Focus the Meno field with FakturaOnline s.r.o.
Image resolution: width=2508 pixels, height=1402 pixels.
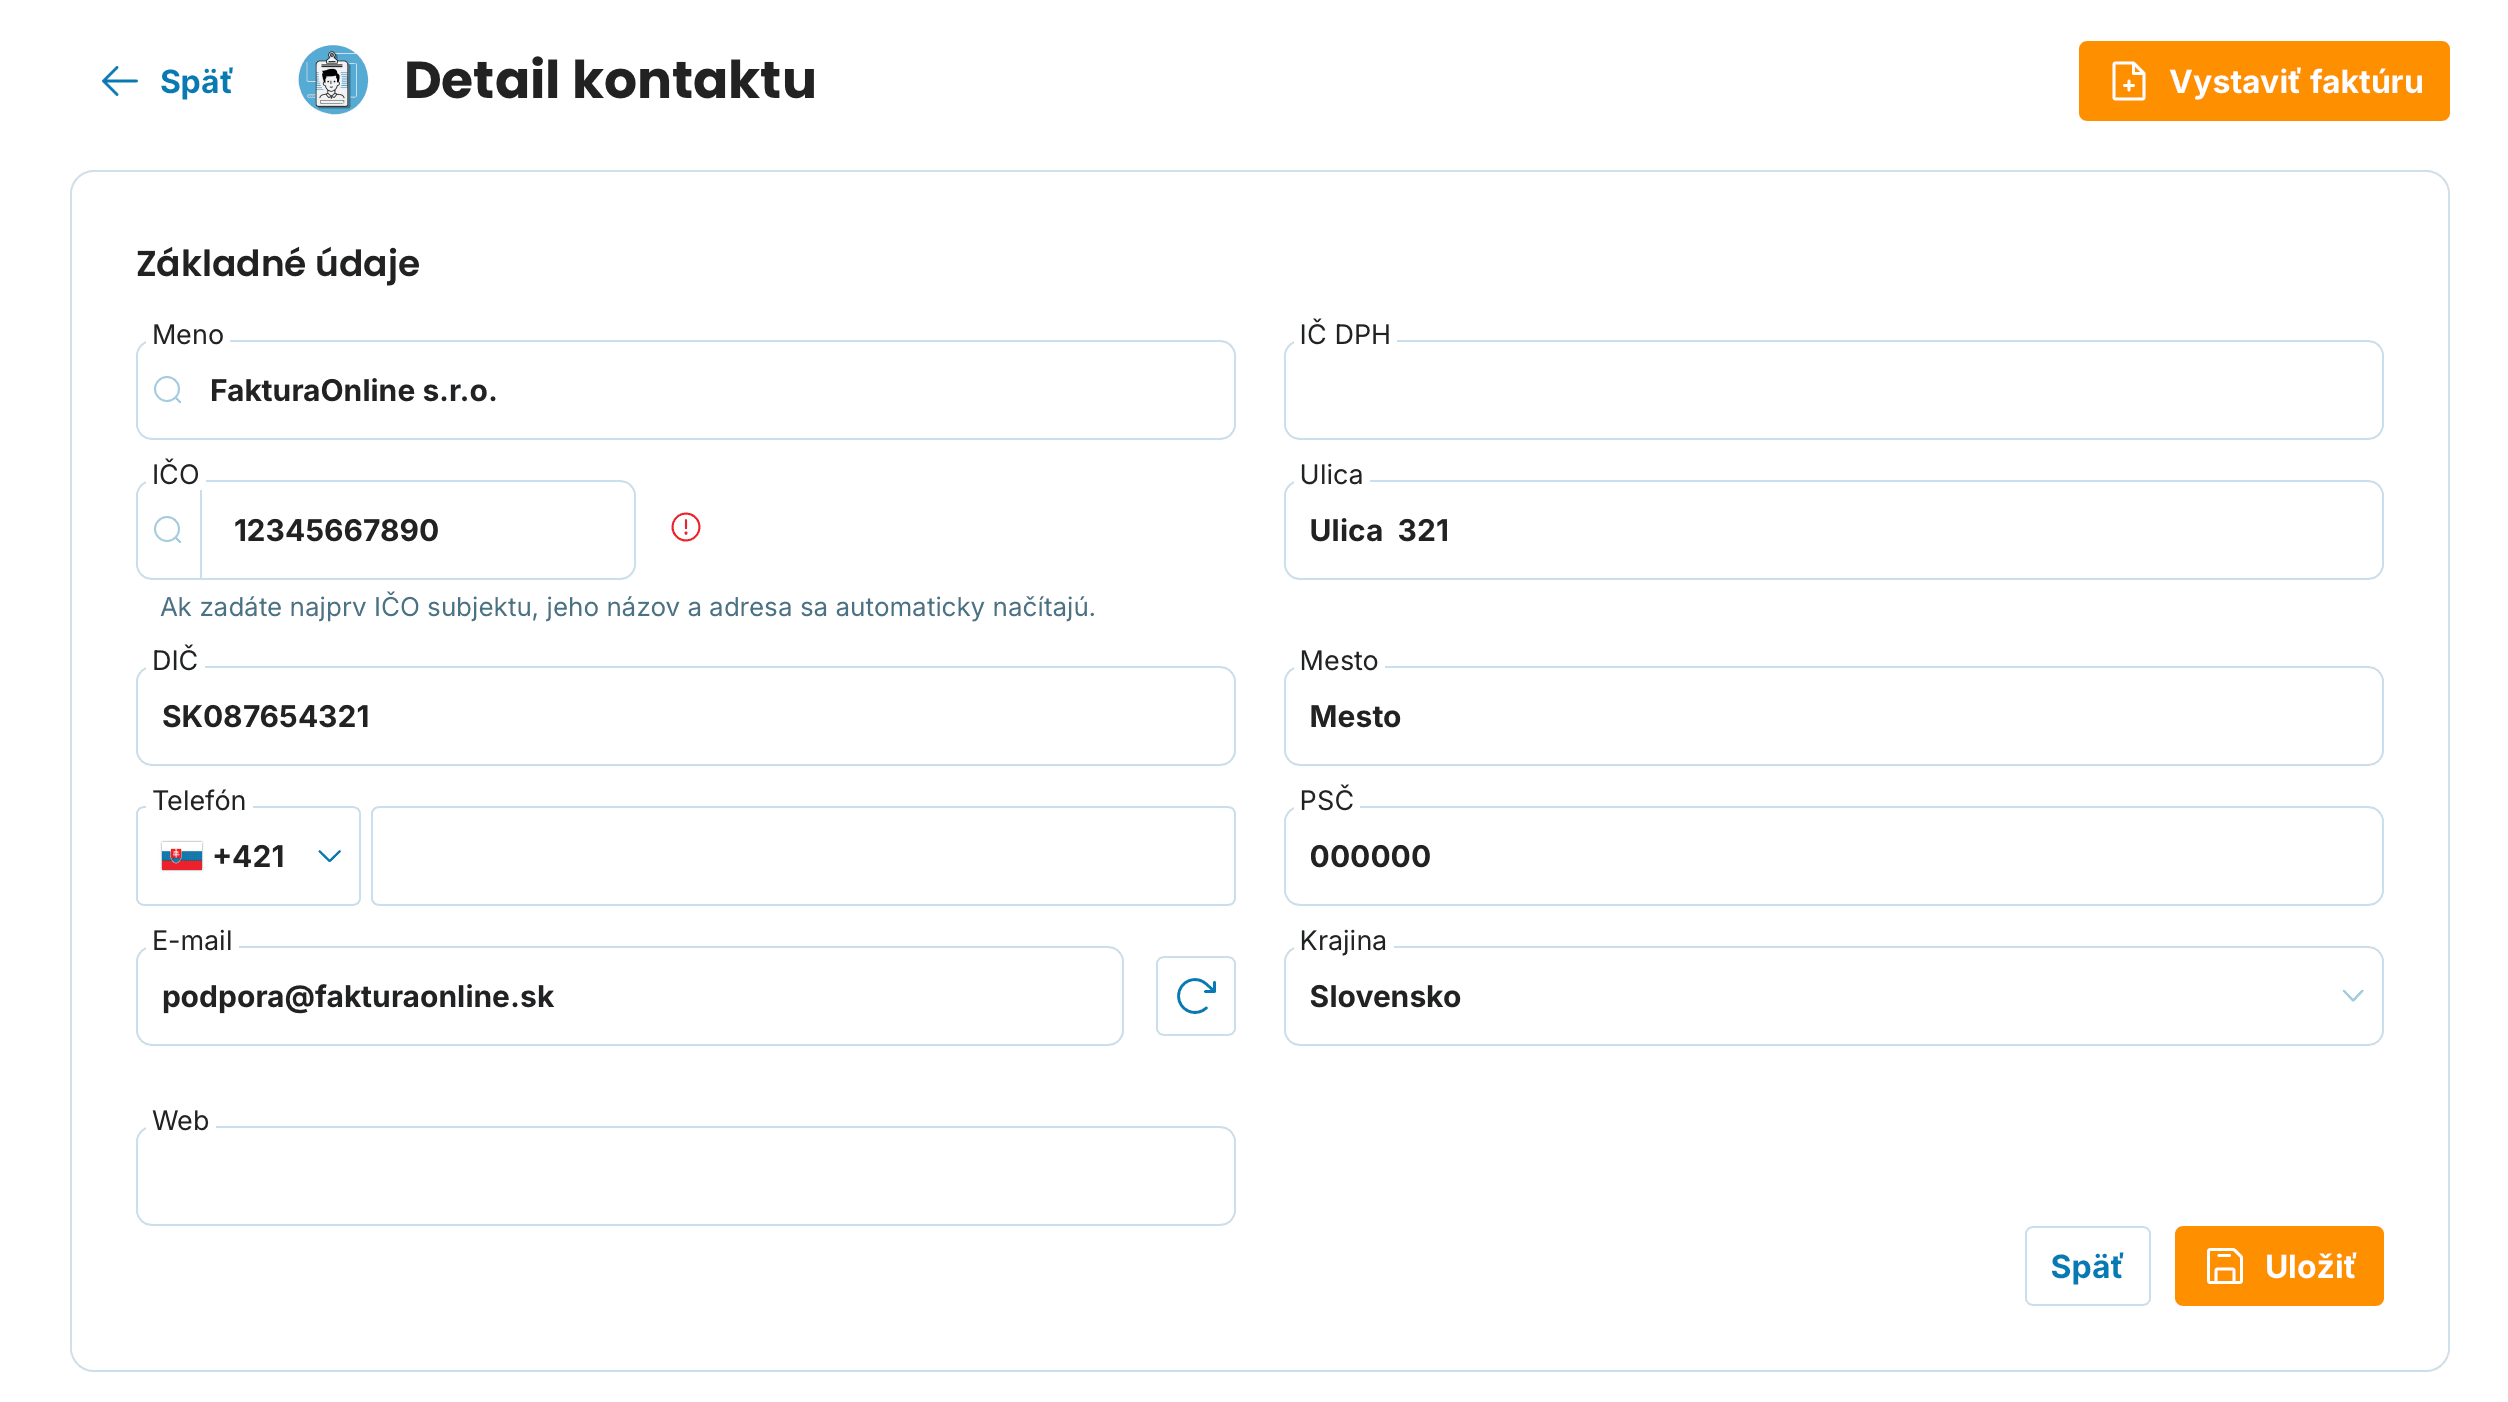pos(686,390)
